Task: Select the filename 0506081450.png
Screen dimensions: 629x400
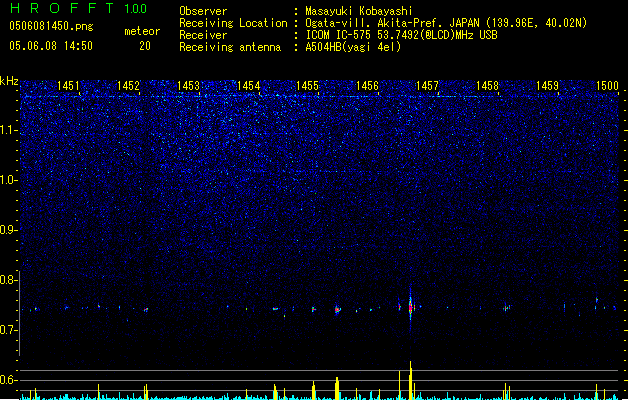Action: (x=51, y=26)
